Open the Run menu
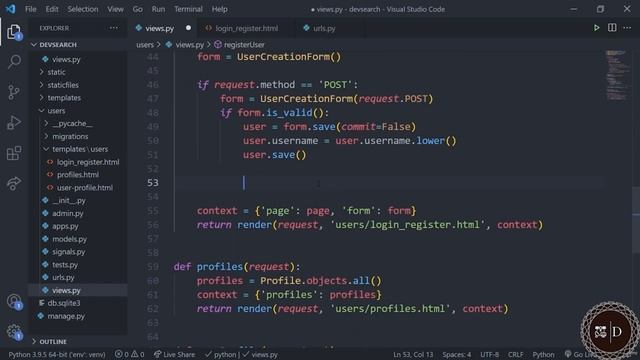640x360 pixels. (158, 9)
